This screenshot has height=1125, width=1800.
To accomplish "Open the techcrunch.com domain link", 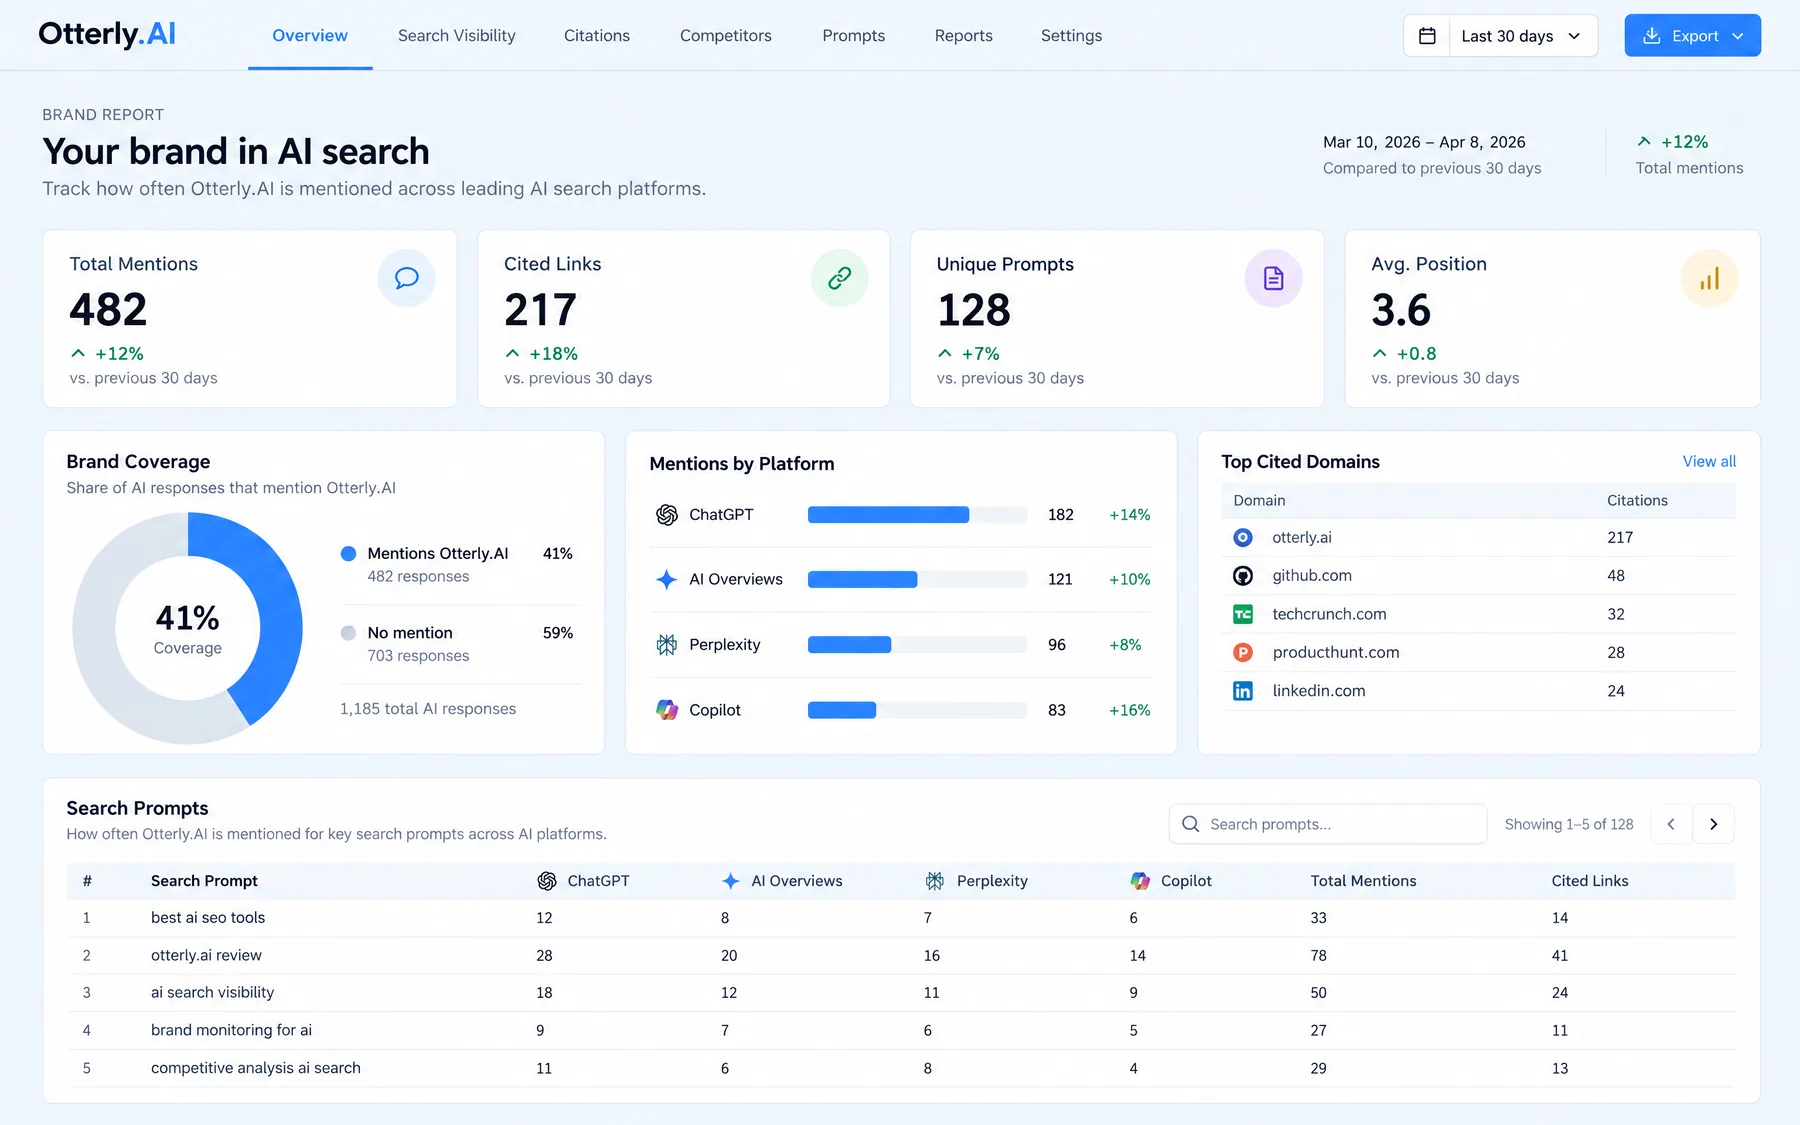I will [x=1329, y=614].
